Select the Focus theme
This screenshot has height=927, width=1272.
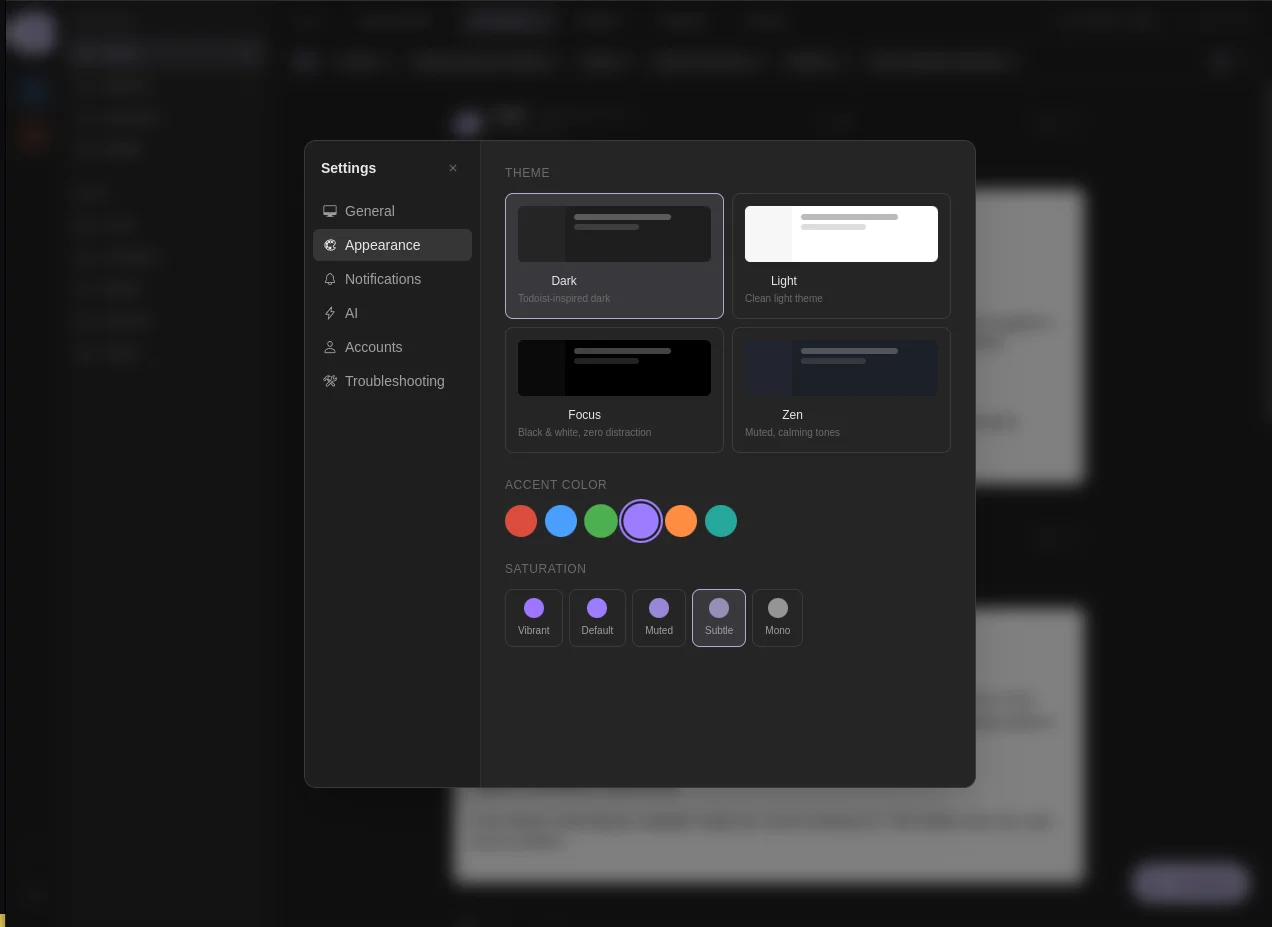coord(614,389)
